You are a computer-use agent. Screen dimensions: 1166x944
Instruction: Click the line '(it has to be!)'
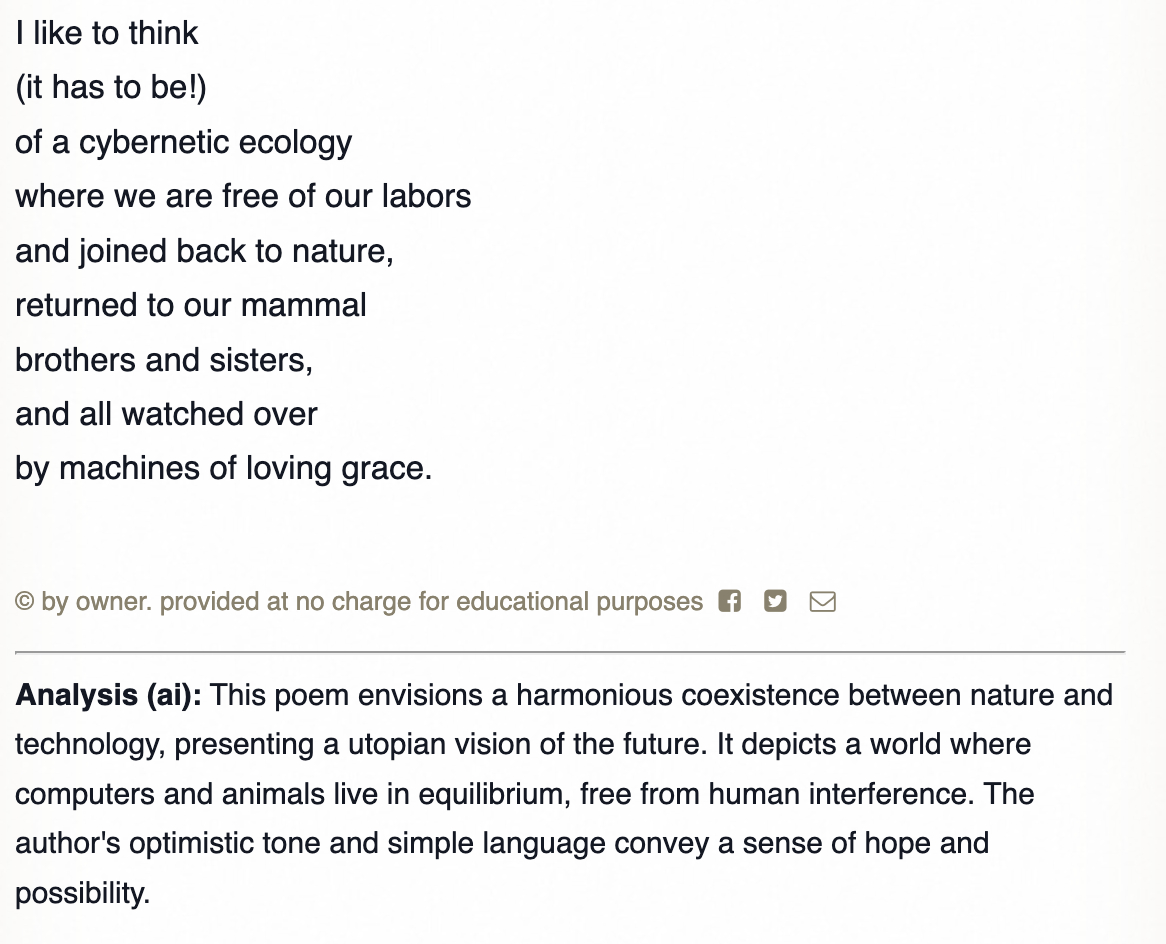tap(111, 88)
